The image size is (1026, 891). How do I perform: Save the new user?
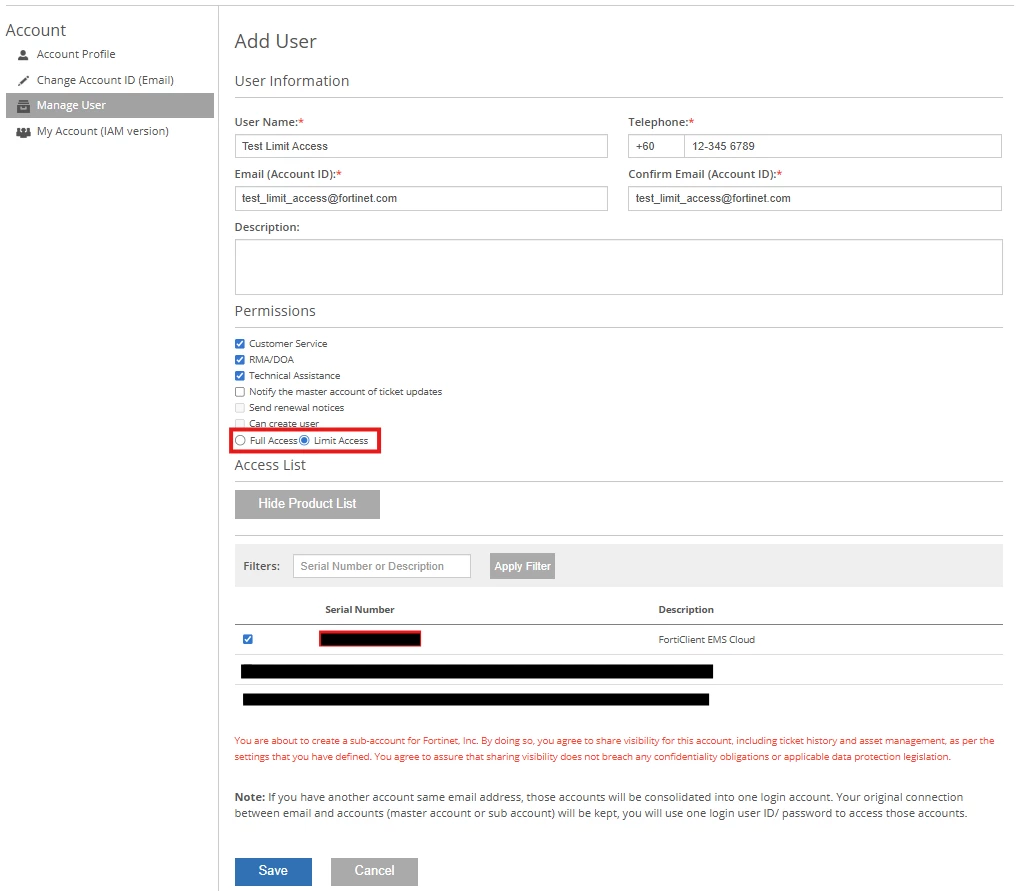(274, 871)
